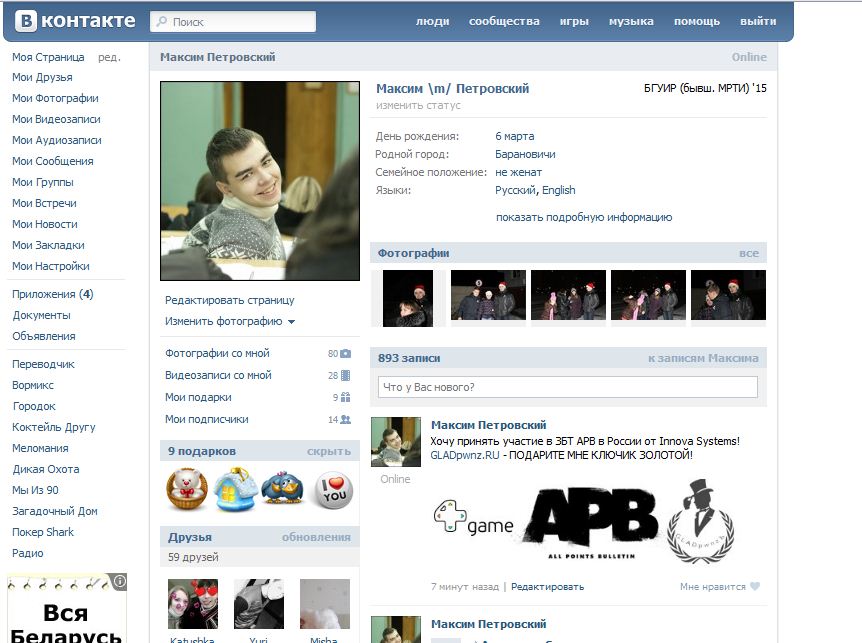Click the blue house gift icon
Viewport: 862px width, 643px height.
point(235,488)
